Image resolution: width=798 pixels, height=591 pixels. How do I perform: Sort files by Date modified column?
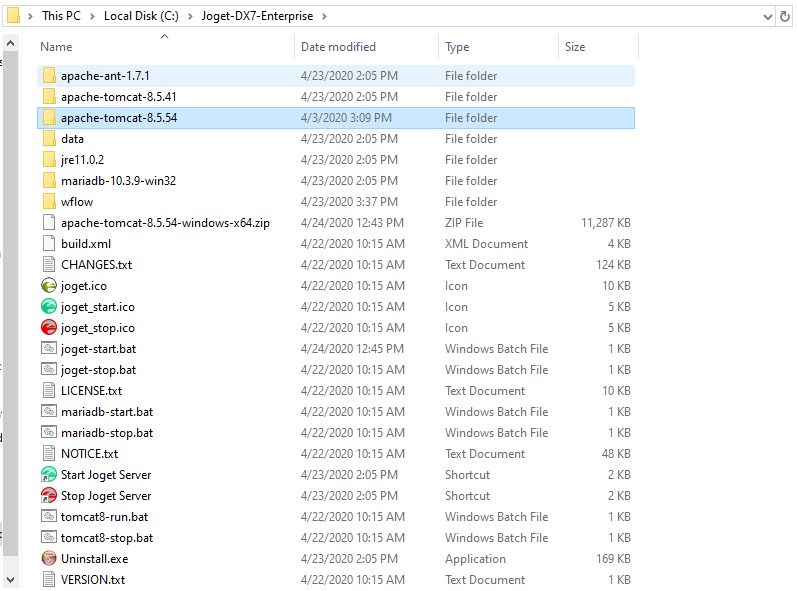[x=338, y=47]
